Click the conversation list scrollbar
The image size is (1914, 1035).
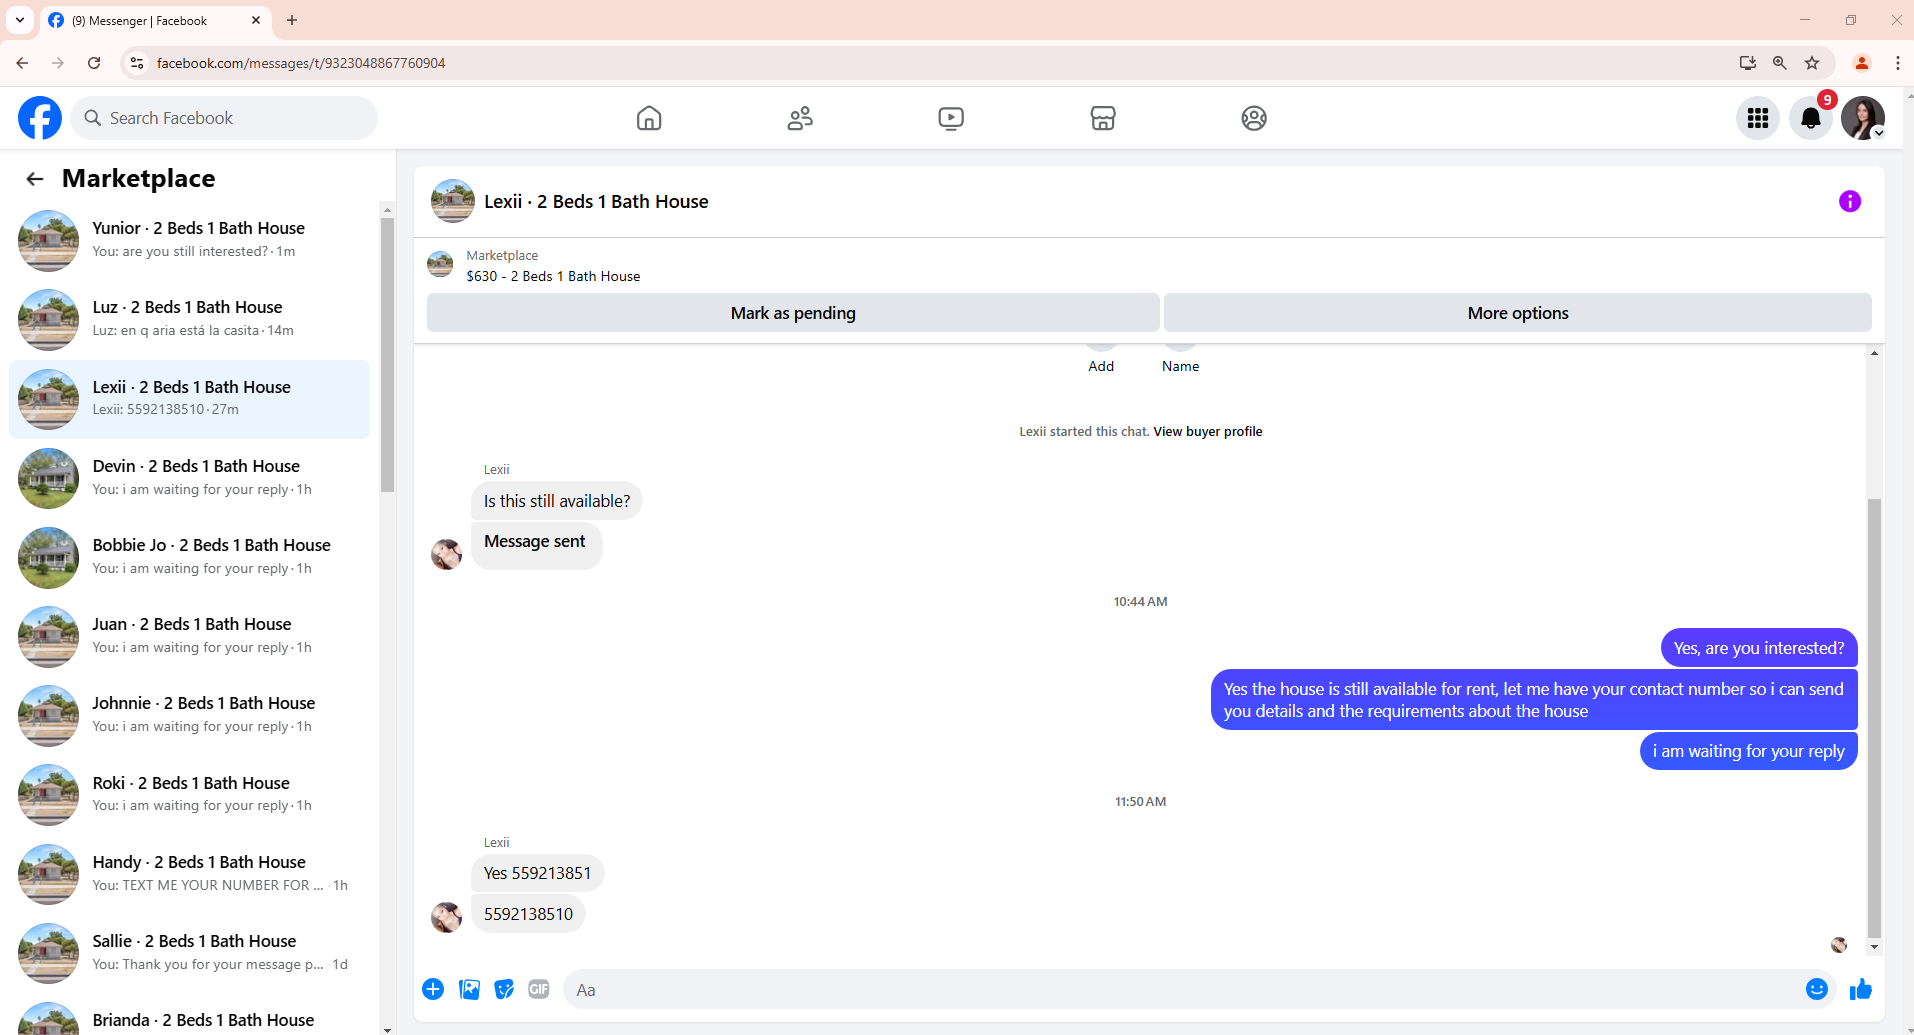(387, 354)
